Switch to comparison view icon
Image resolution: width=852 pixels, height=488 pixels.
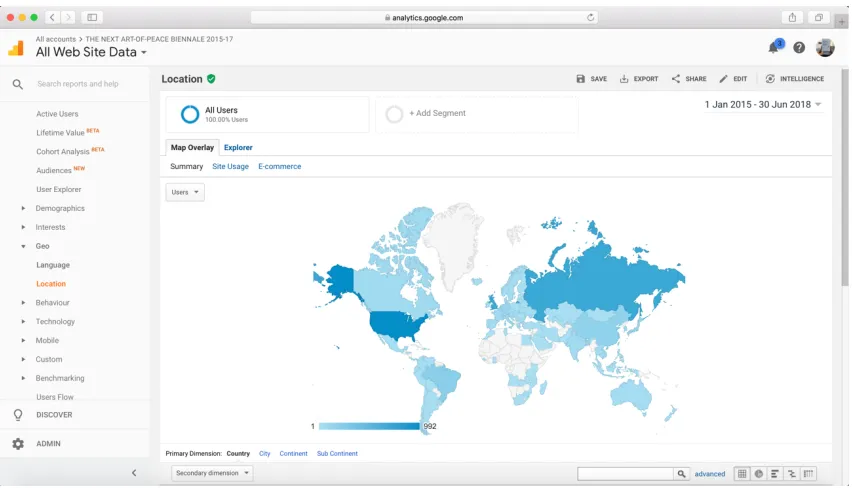tap(792, 474)
